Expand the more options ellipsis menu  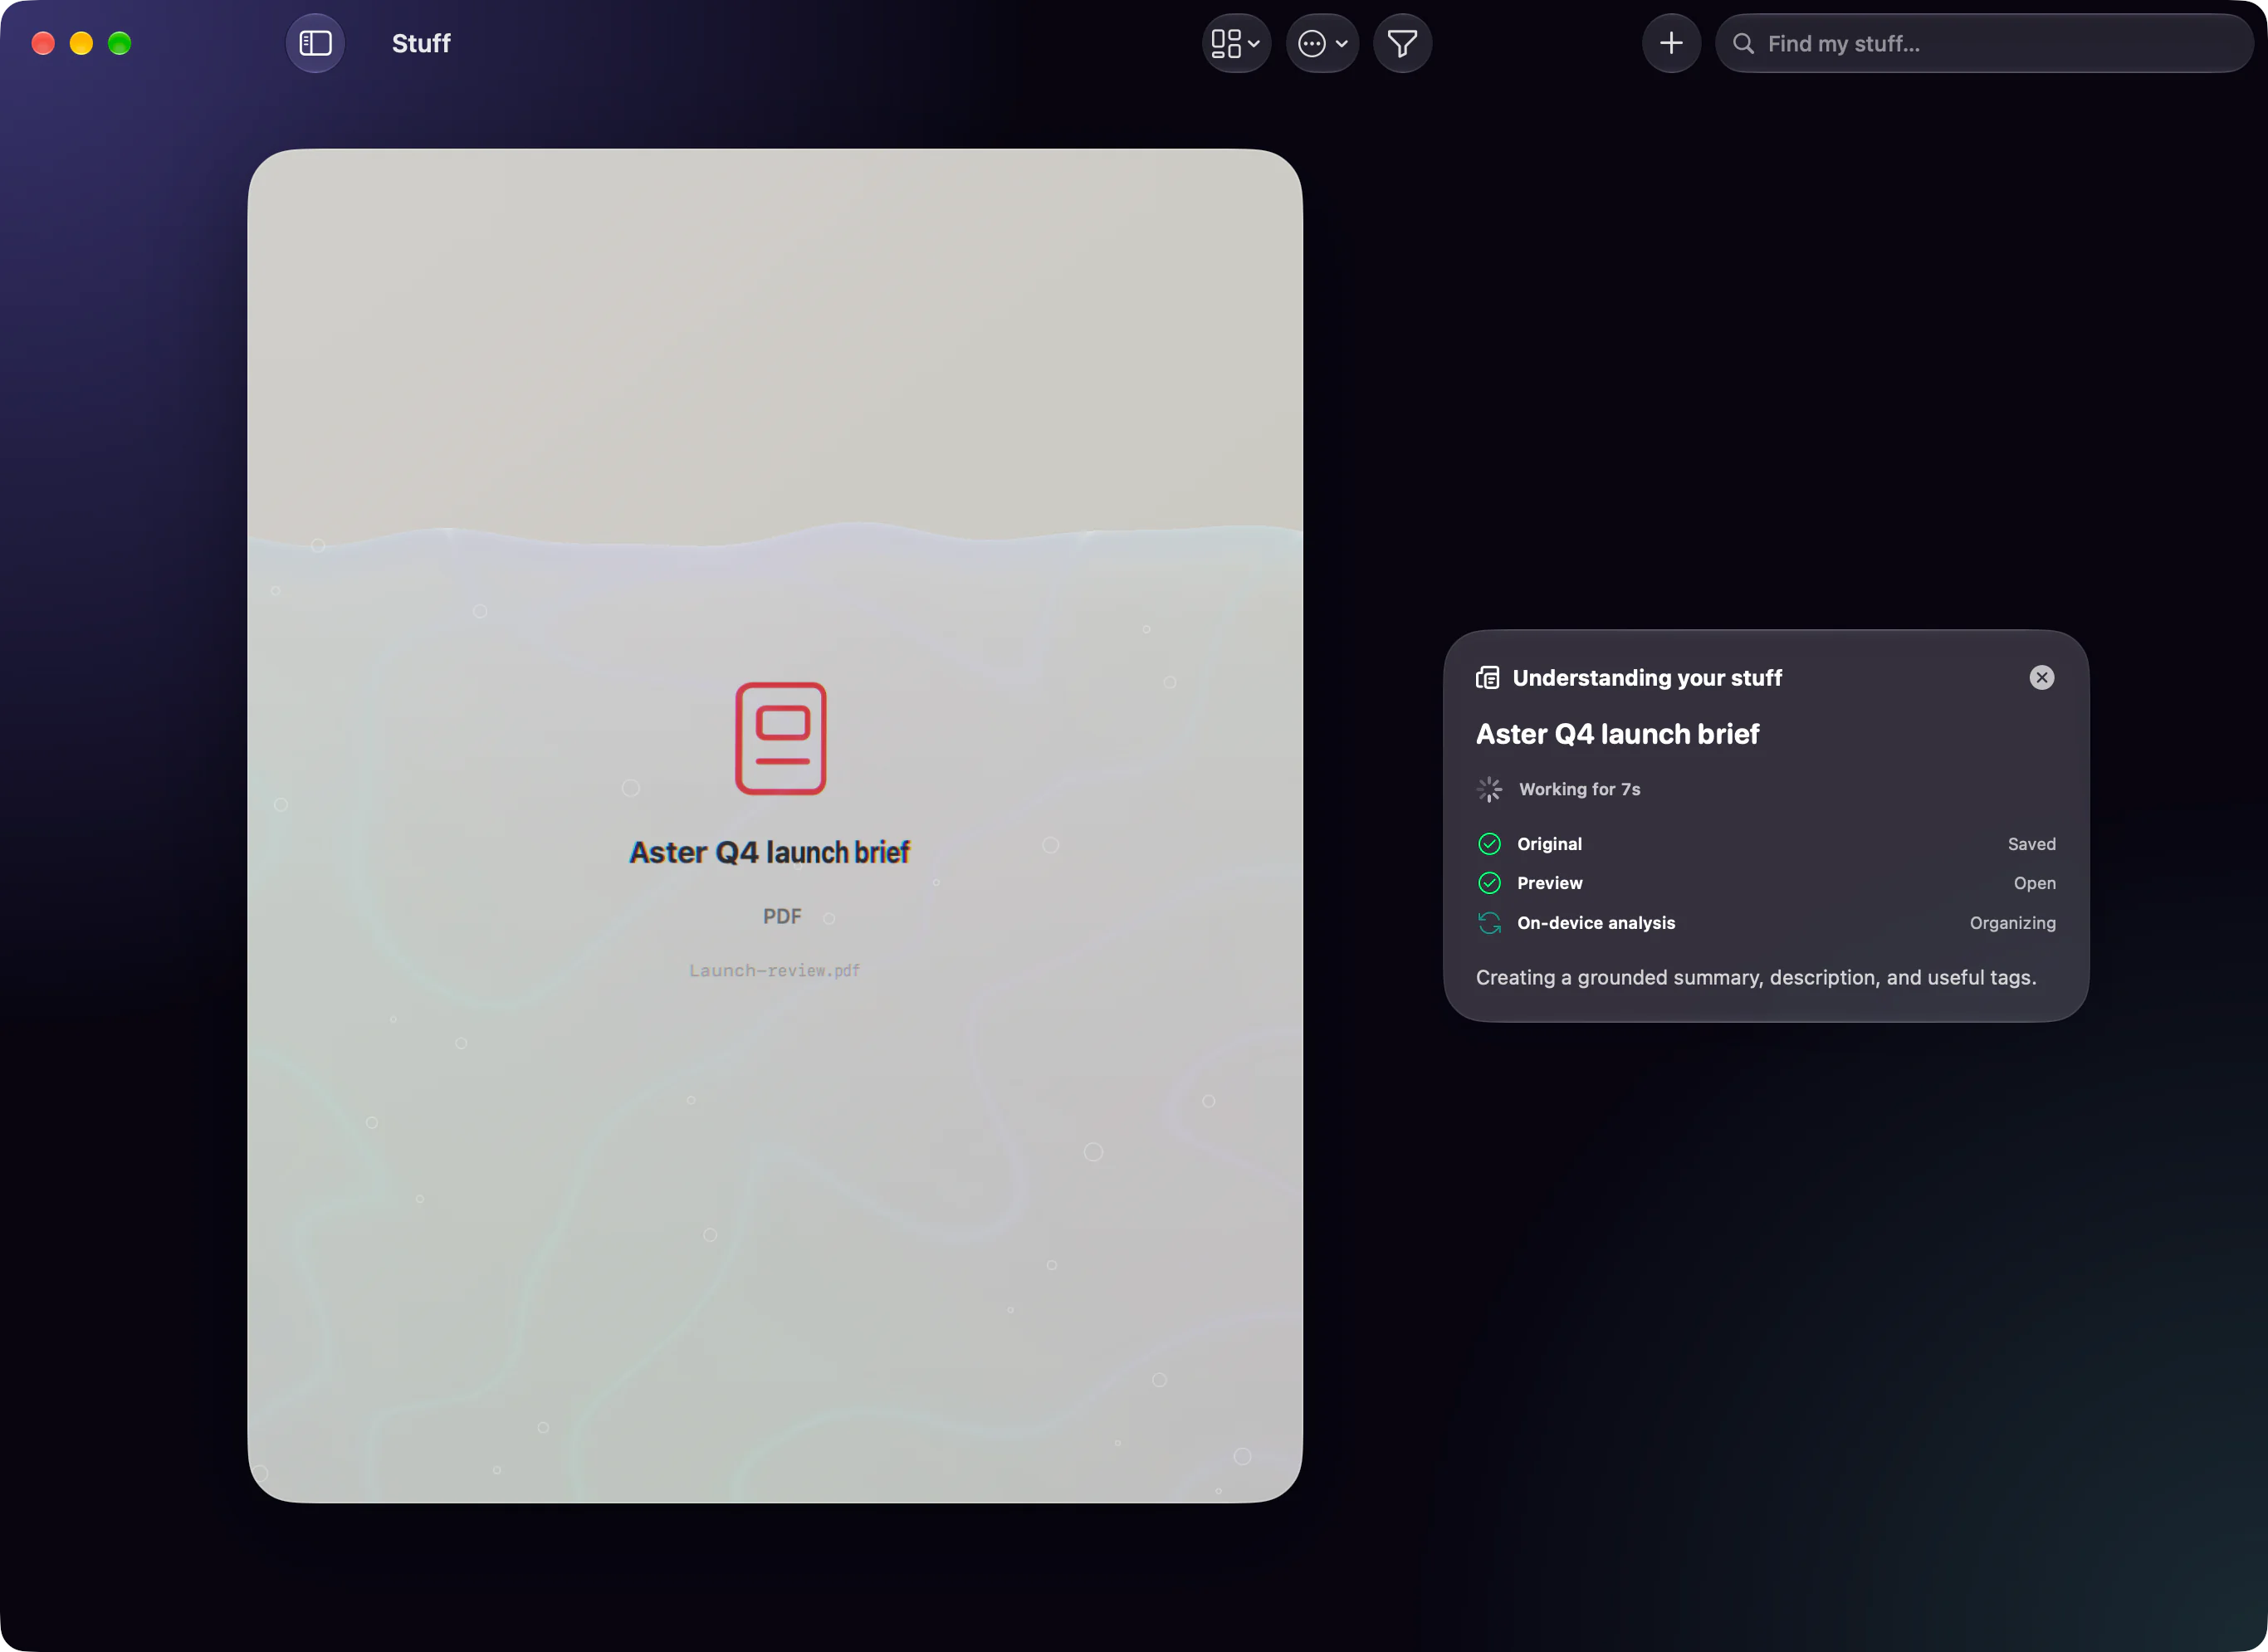coord(1322,43)
